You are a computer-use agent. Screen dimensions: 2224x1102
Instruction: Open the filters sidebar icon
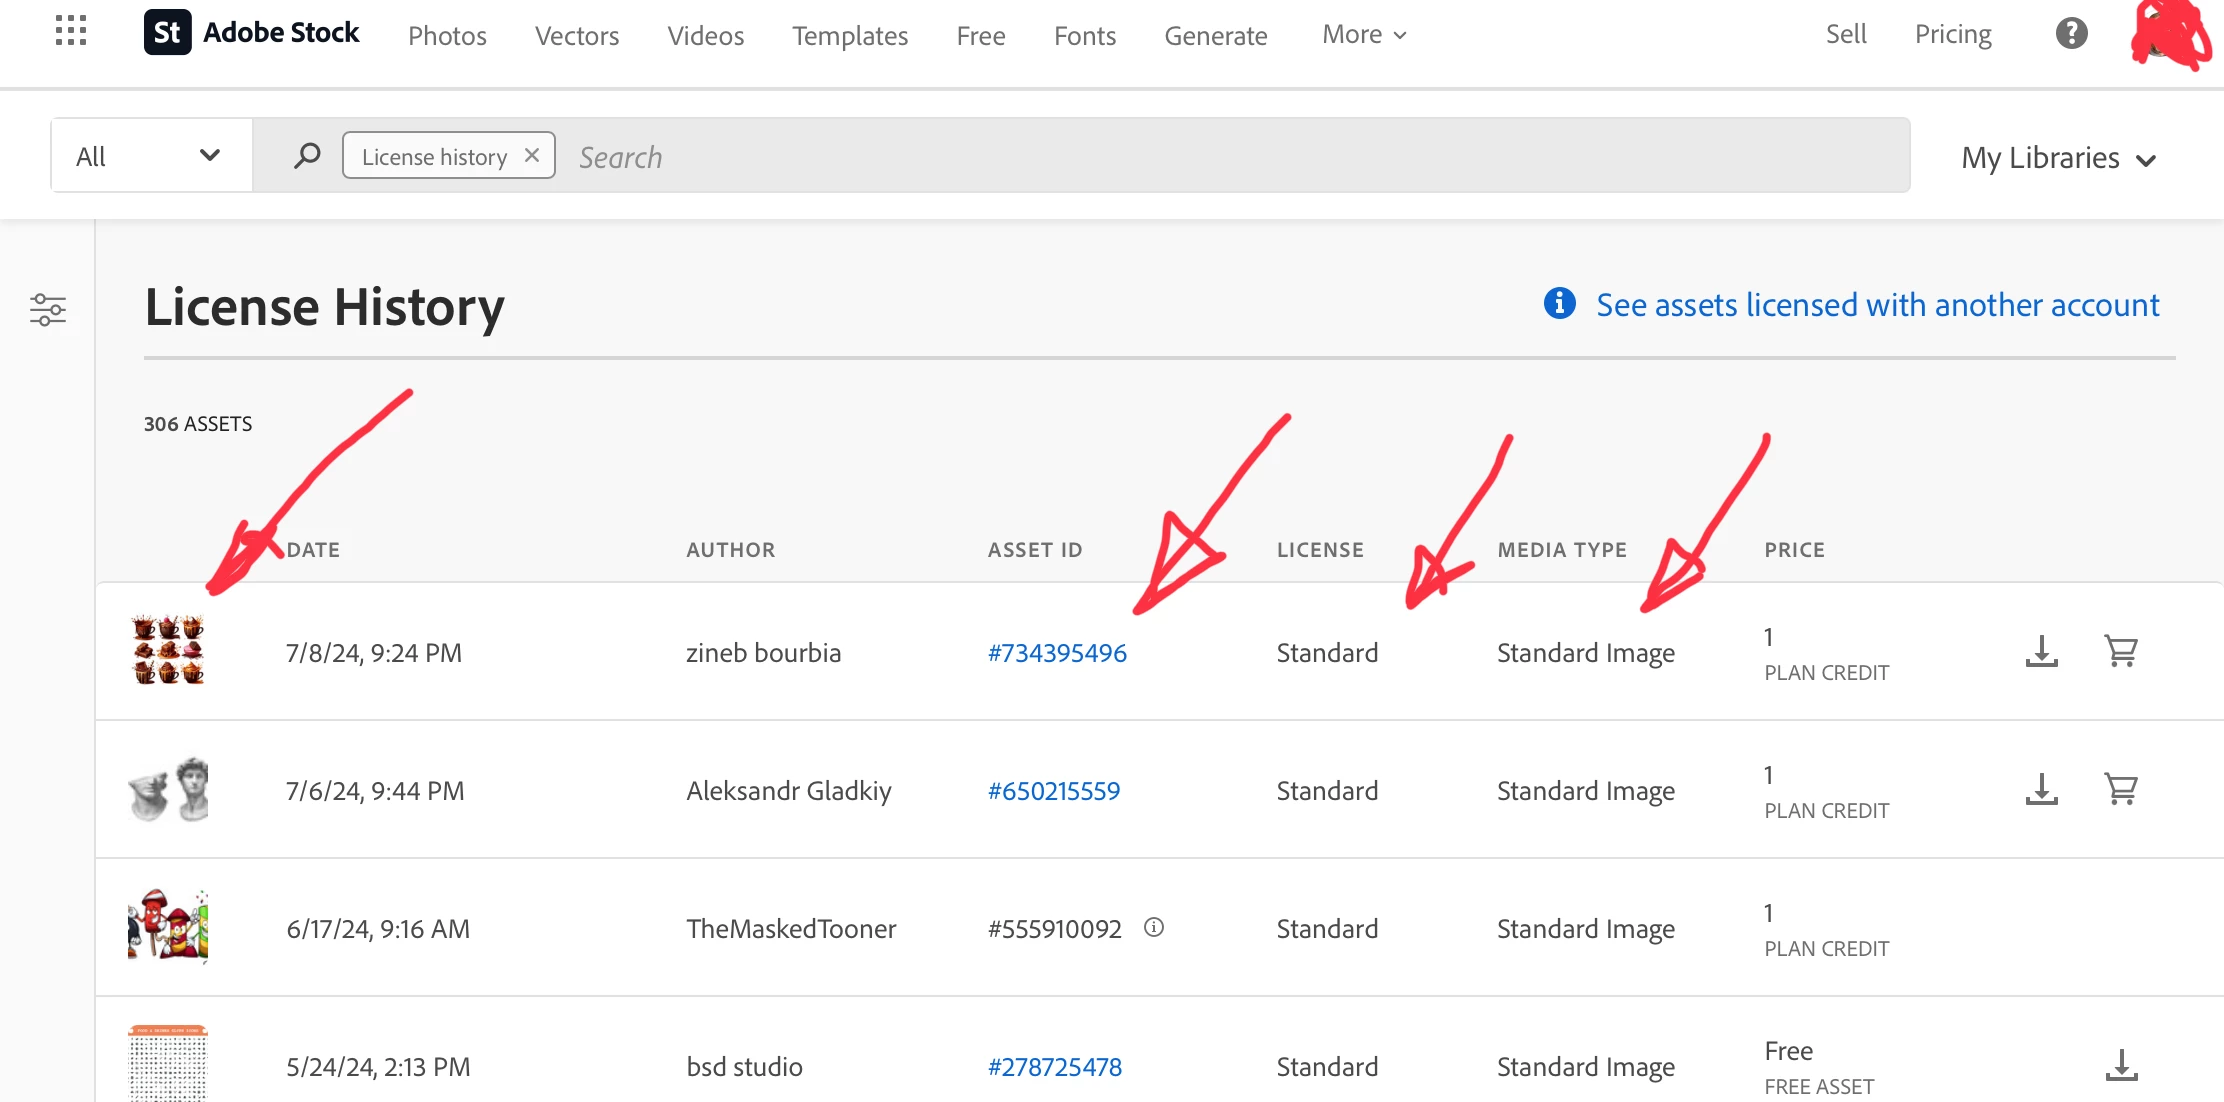(x=48, y=310)
